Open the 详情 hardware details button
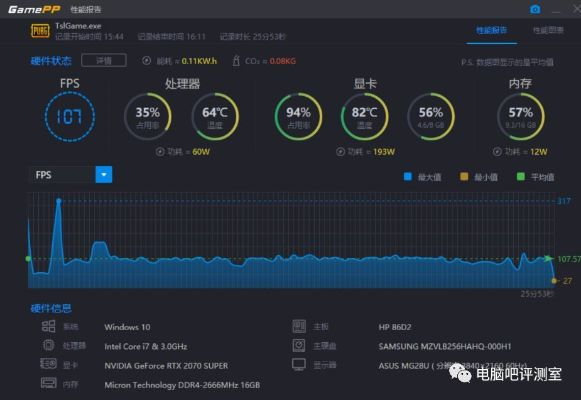Screen dimensions: 581x400 coord(104,60)
